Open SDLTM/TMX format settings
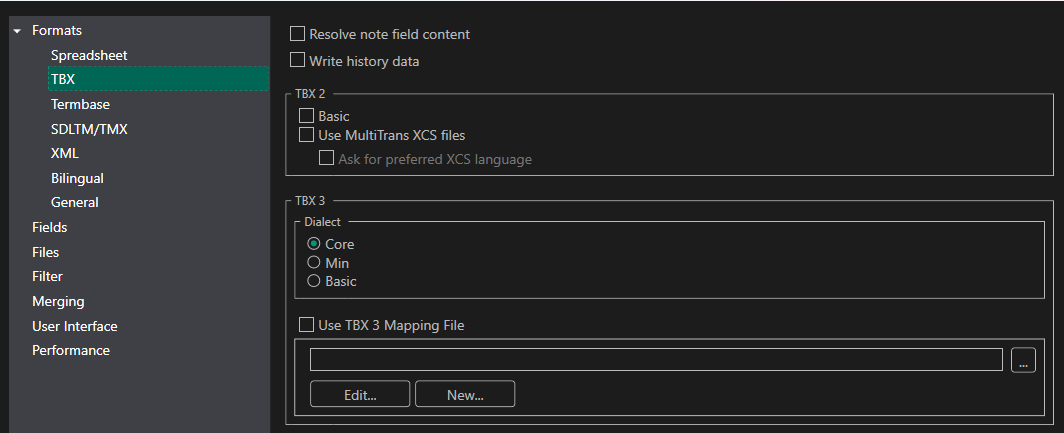Screen dimensions: 1064x433 [89, 129]
